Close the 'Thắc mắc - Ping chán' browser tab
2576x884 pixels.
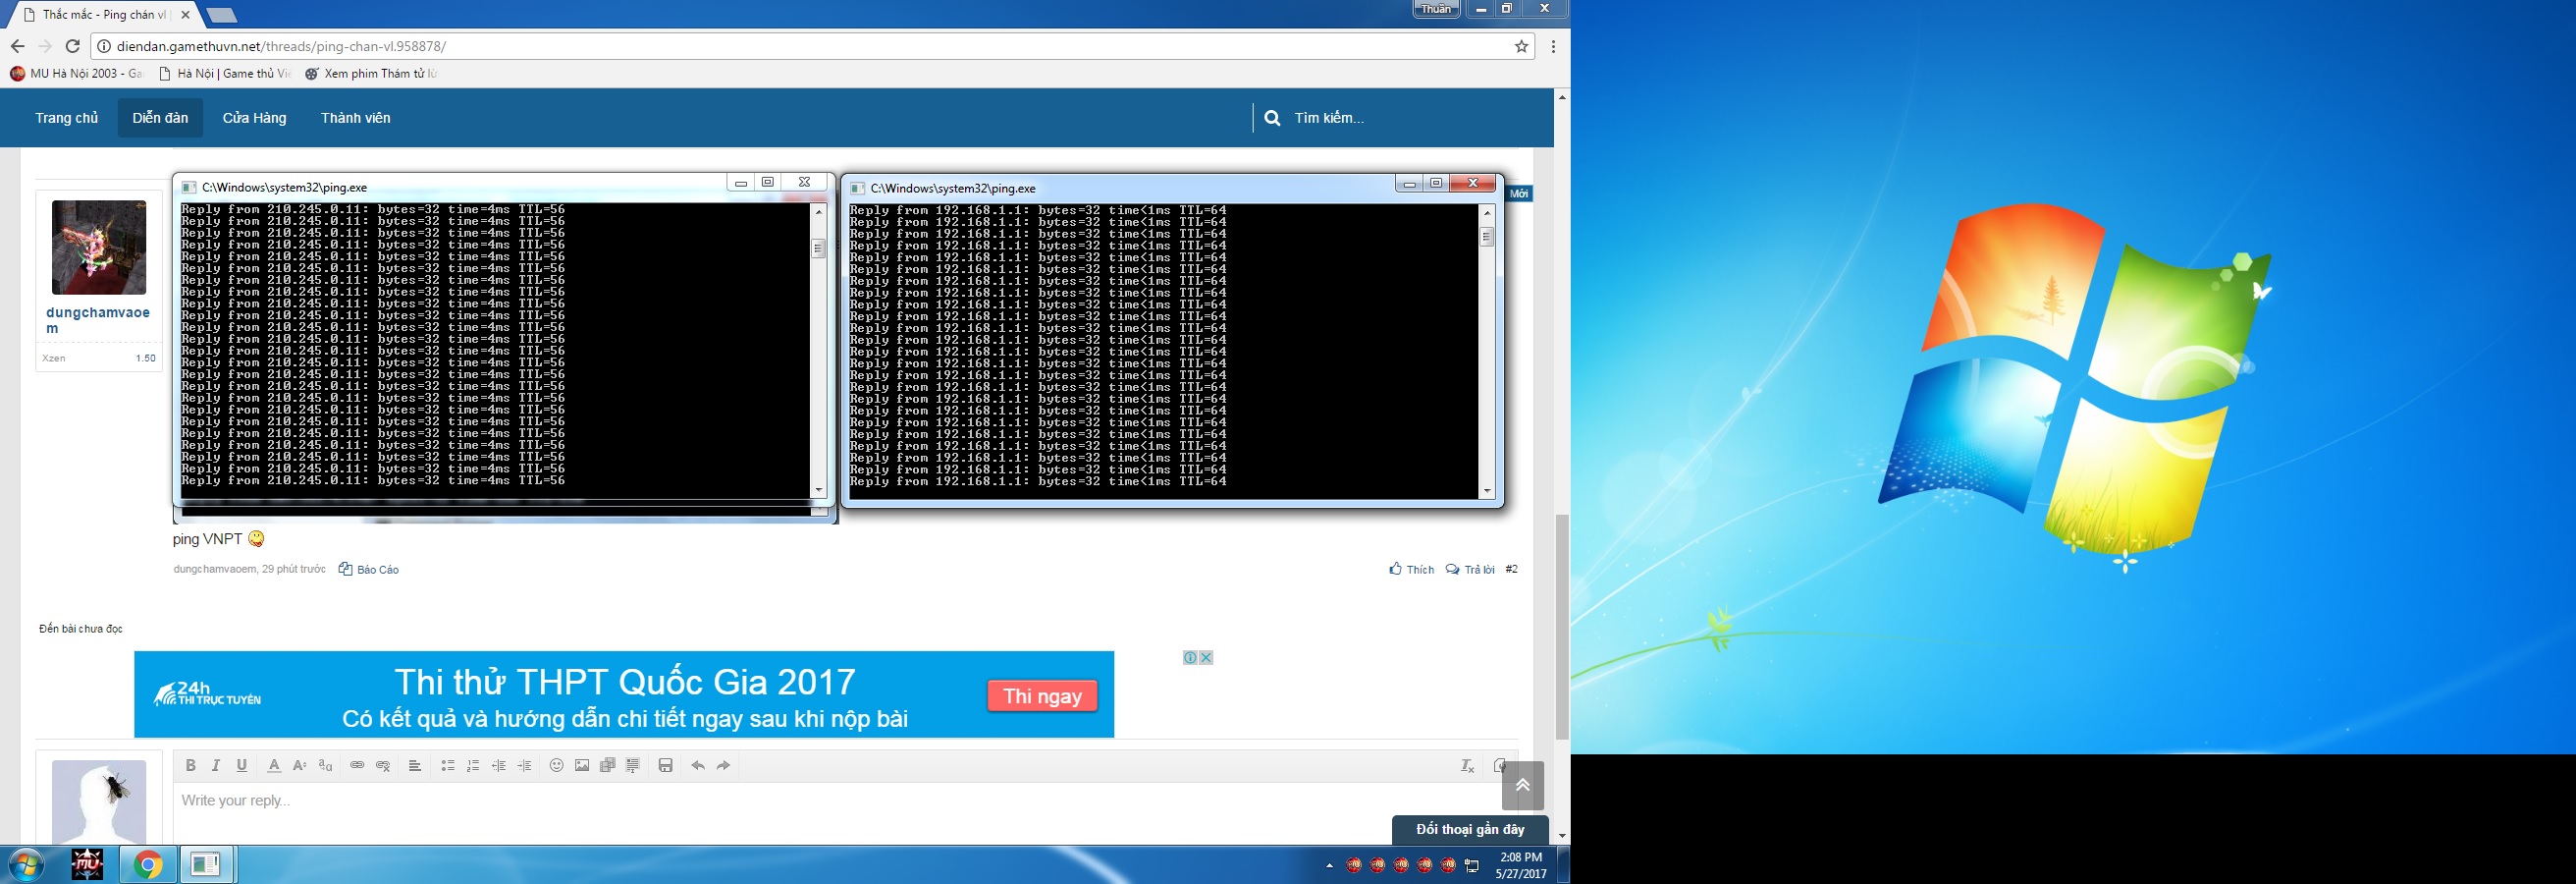tap(185, 15)
